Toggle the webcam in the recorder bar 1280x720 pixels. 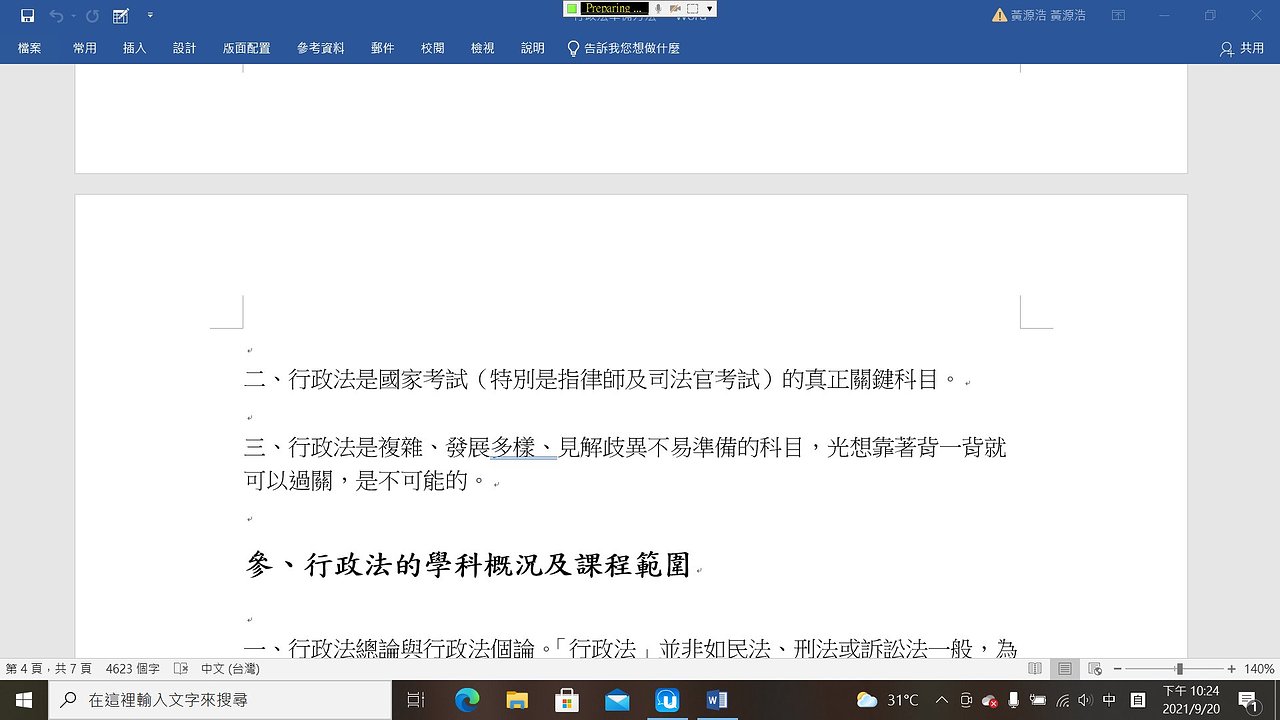click(675, 9)
